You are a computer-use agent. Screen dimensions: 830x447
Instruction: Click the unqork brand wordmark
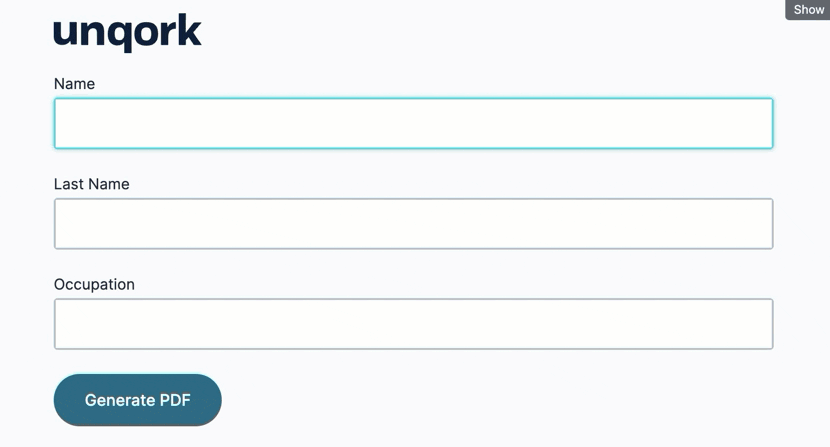coord(127,32)
